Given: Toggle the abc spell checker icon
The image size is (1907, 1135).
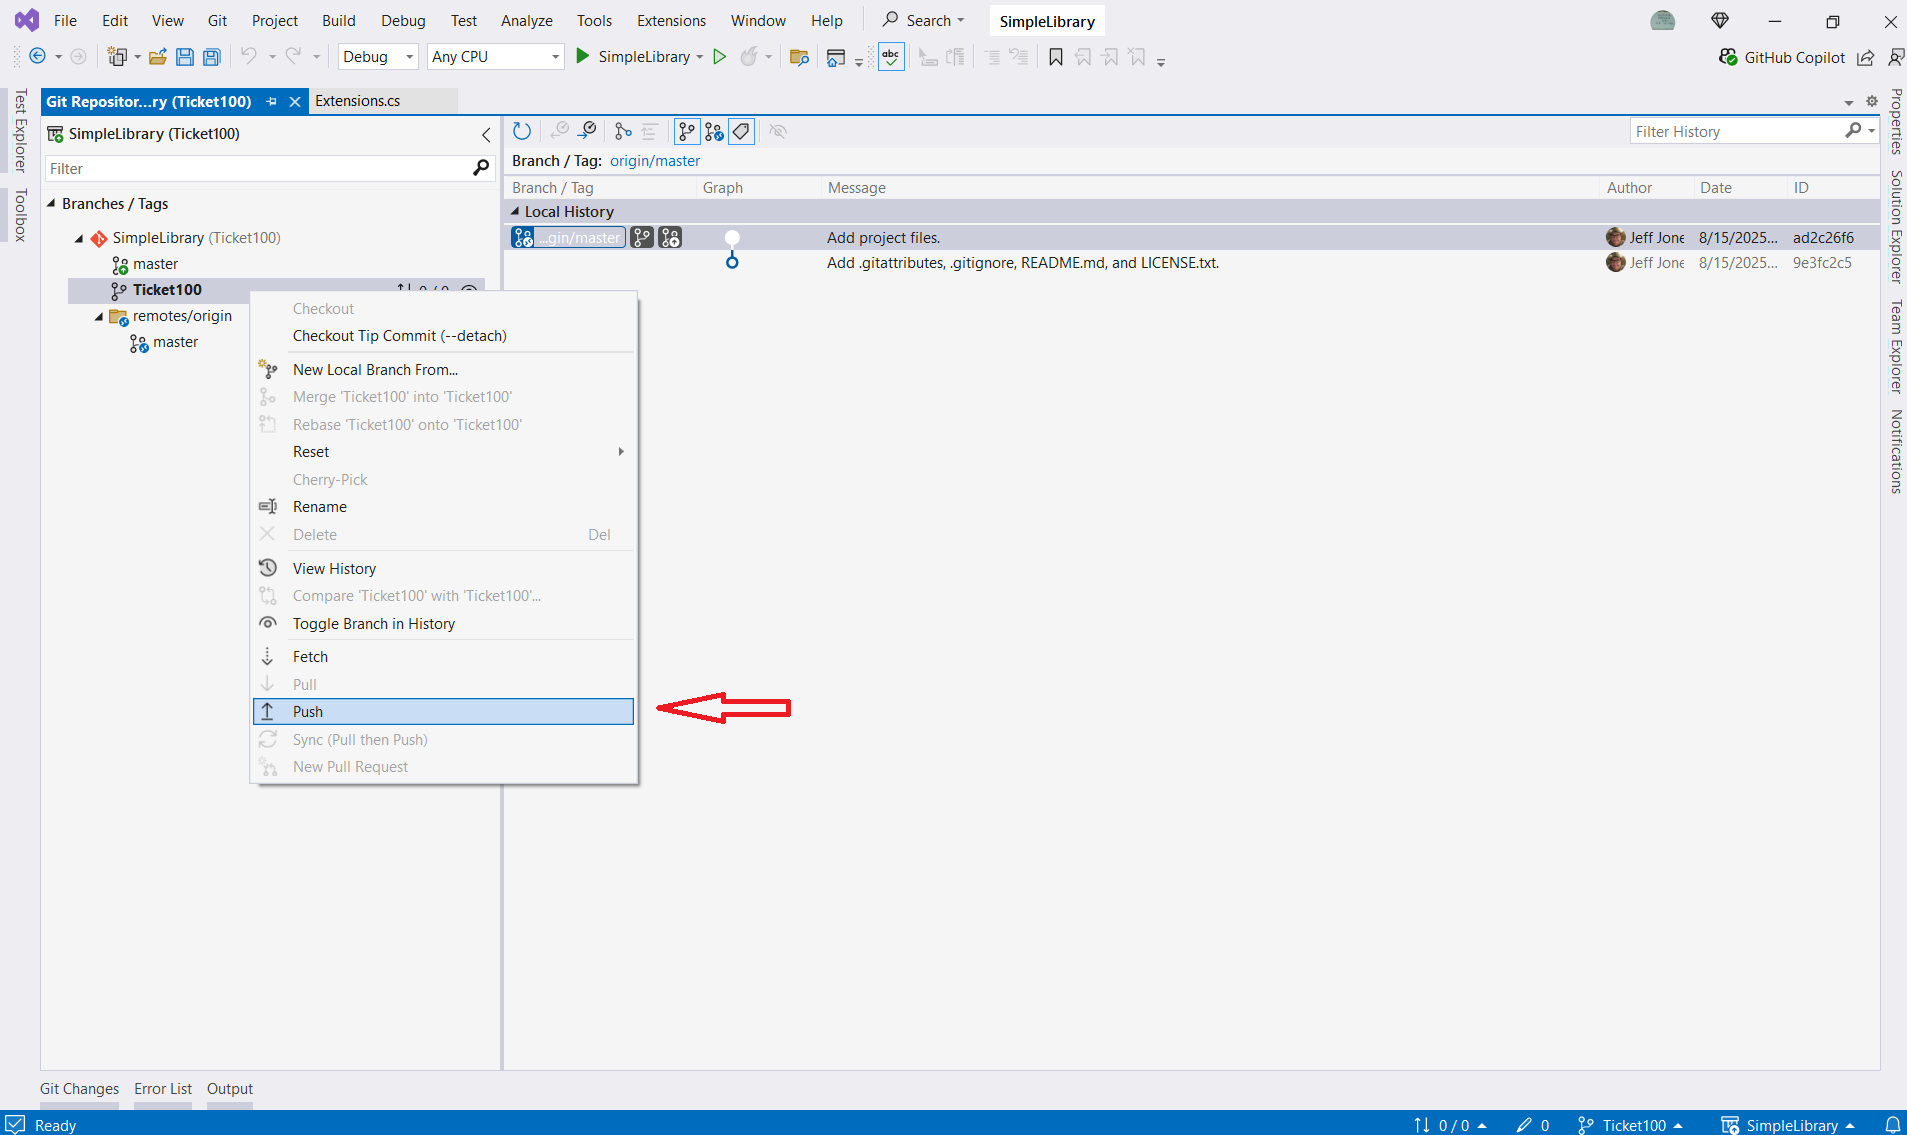Looking at the screenshot, I should pyautogui.click(x=891, y=57).
